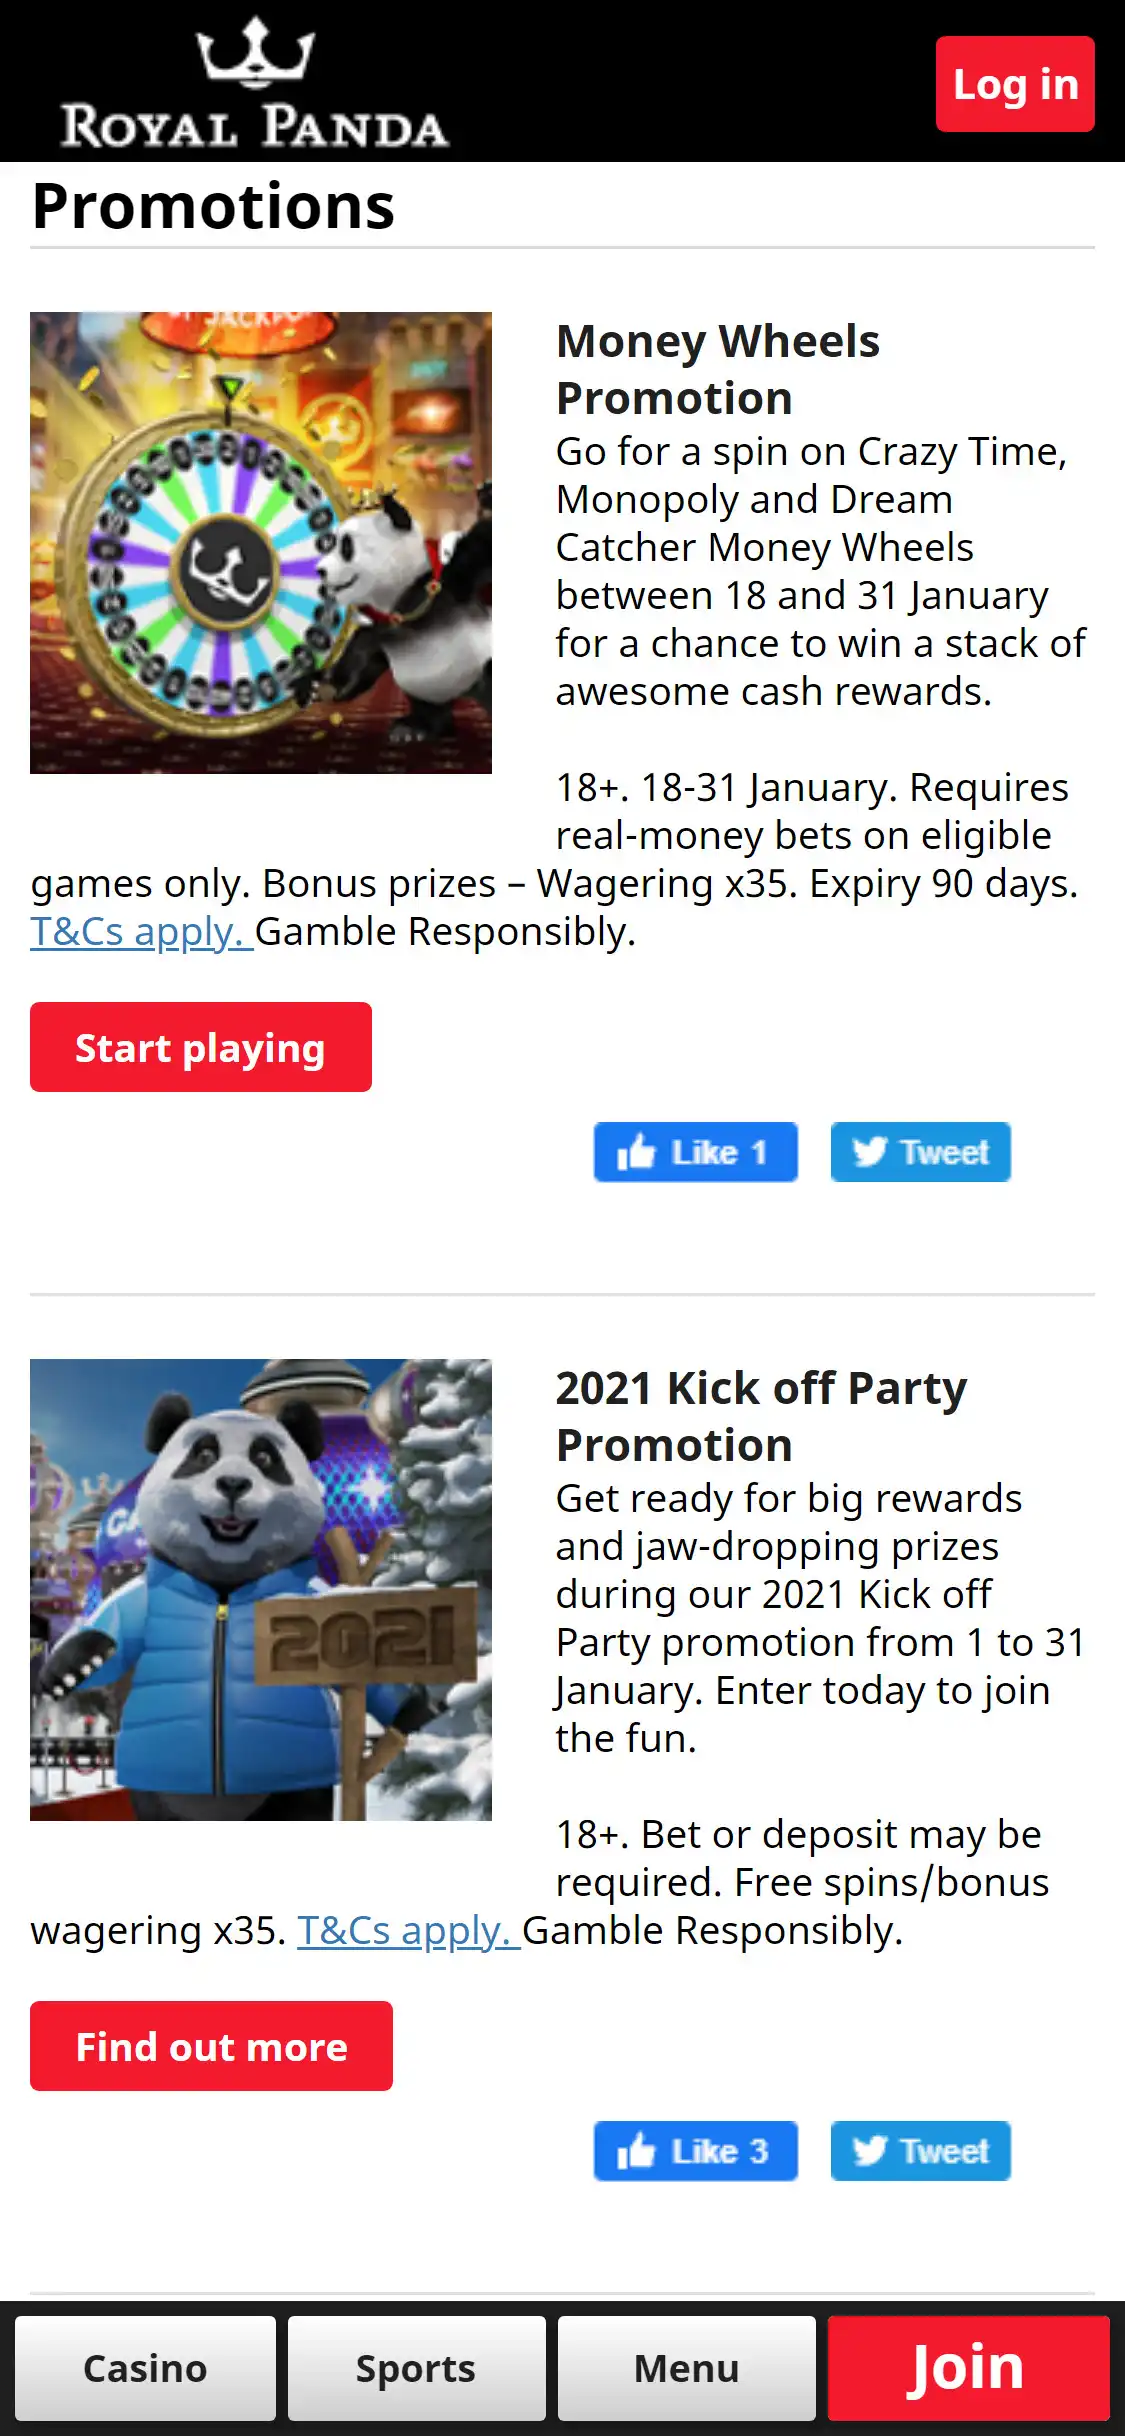Click the red Join button
1125x2436 pixels.
(968, 2368)
